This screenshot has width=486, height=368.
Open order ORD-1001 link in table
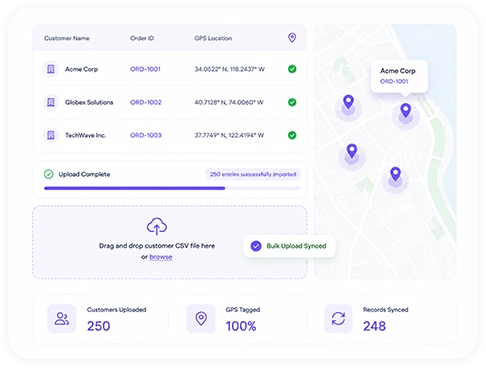pos(145,69)
